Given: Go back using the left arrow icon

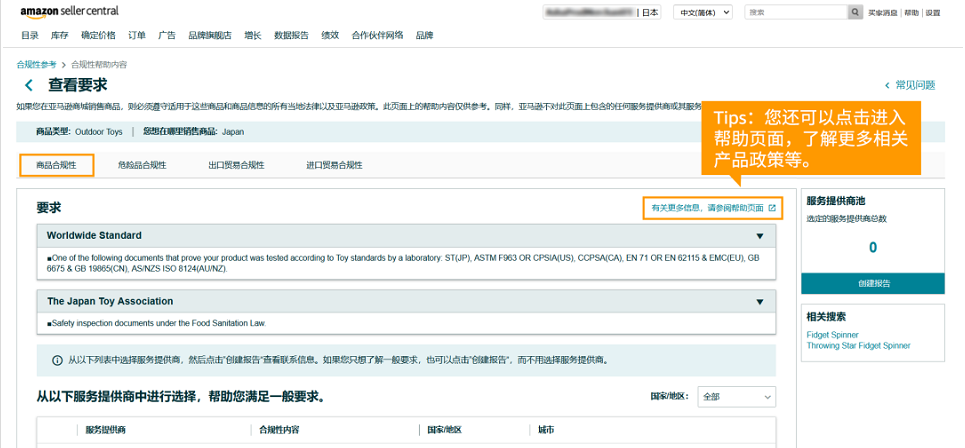Looking at the screenshot, I should click(x=29, y=86).
